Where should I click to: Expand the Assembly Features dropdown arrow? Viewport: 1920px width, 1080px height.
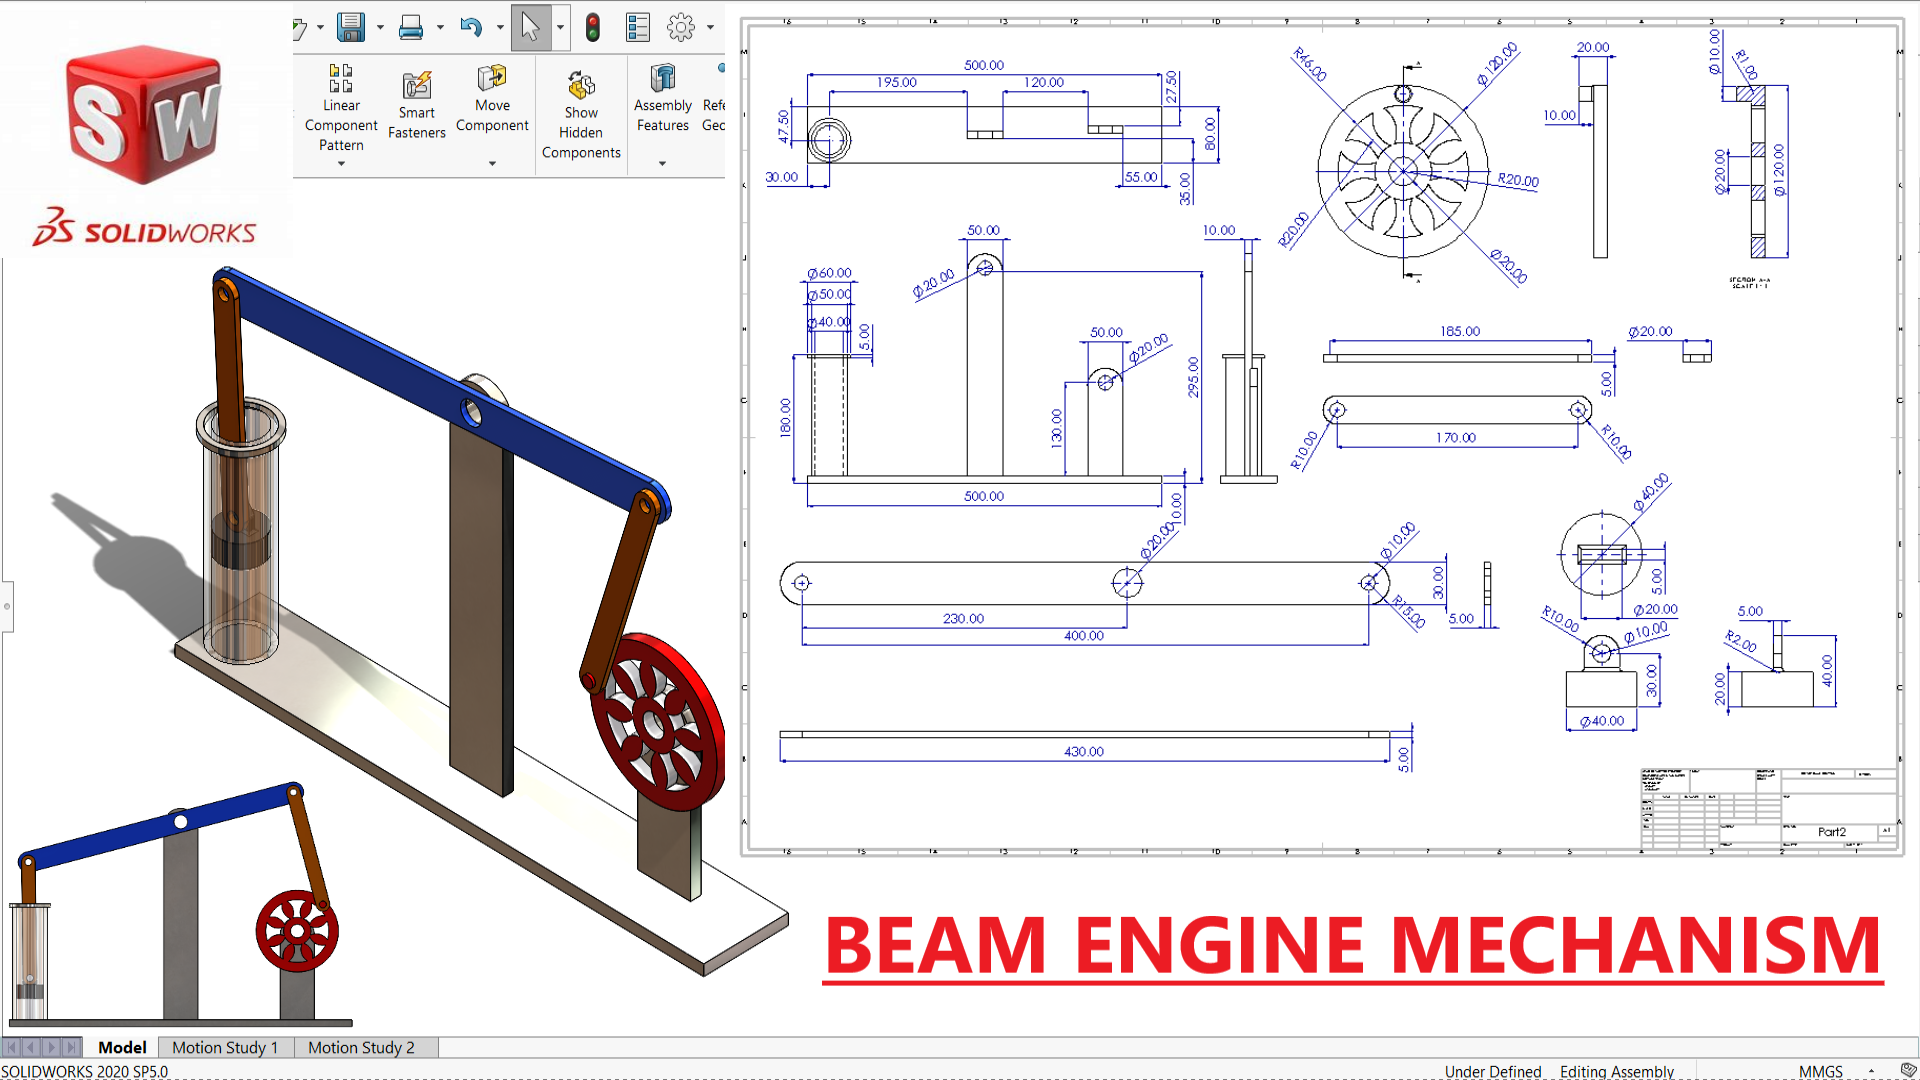point(662,163)
